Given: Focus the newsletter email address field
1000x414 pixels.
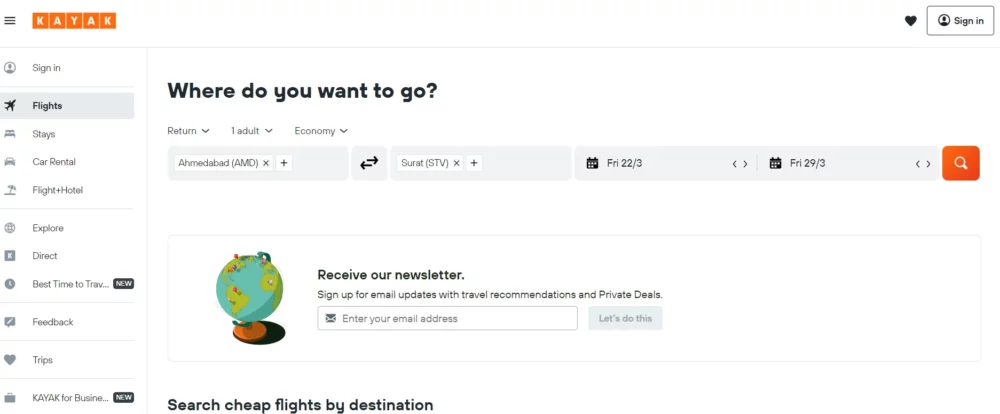Looking at the screenshot, I should click(448, 318).
